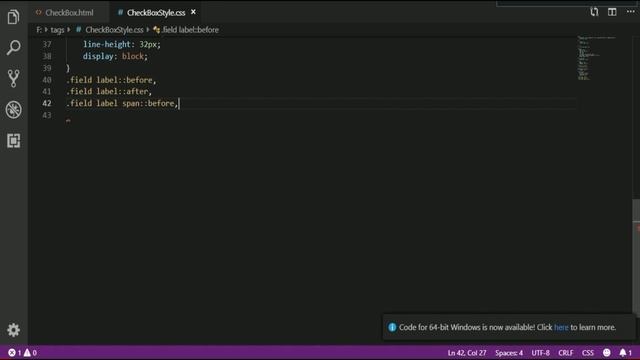Click the .field label:before breadcrumb
640x360 pixels.
[190, 30]
